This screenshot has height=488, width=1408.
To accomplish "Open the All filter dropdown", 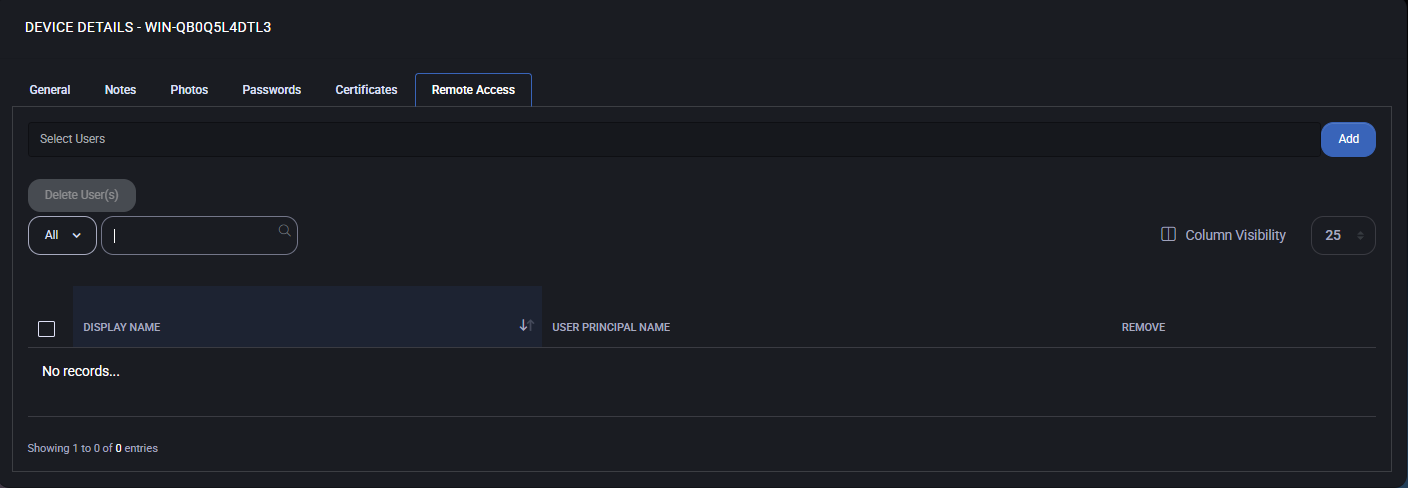I will pyautogui.click(x=62, y=235).
